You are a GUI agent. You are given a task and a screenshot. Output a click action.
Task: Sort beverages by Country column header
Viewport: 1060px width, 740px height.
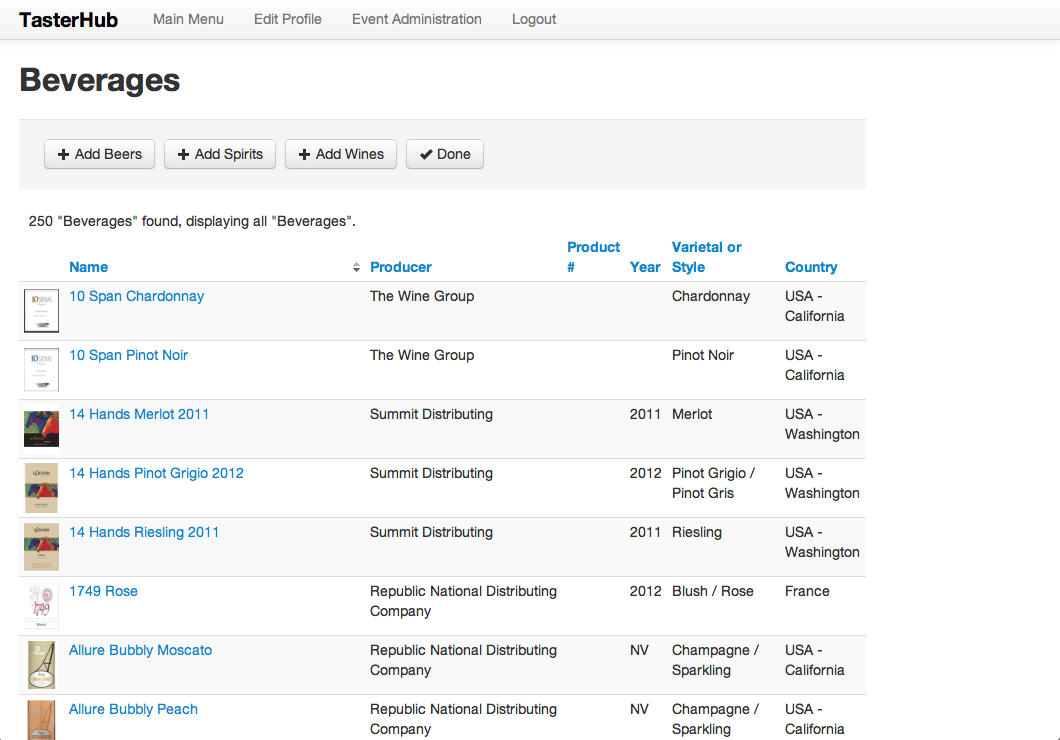pyautogui.click(x=811, y=267)
